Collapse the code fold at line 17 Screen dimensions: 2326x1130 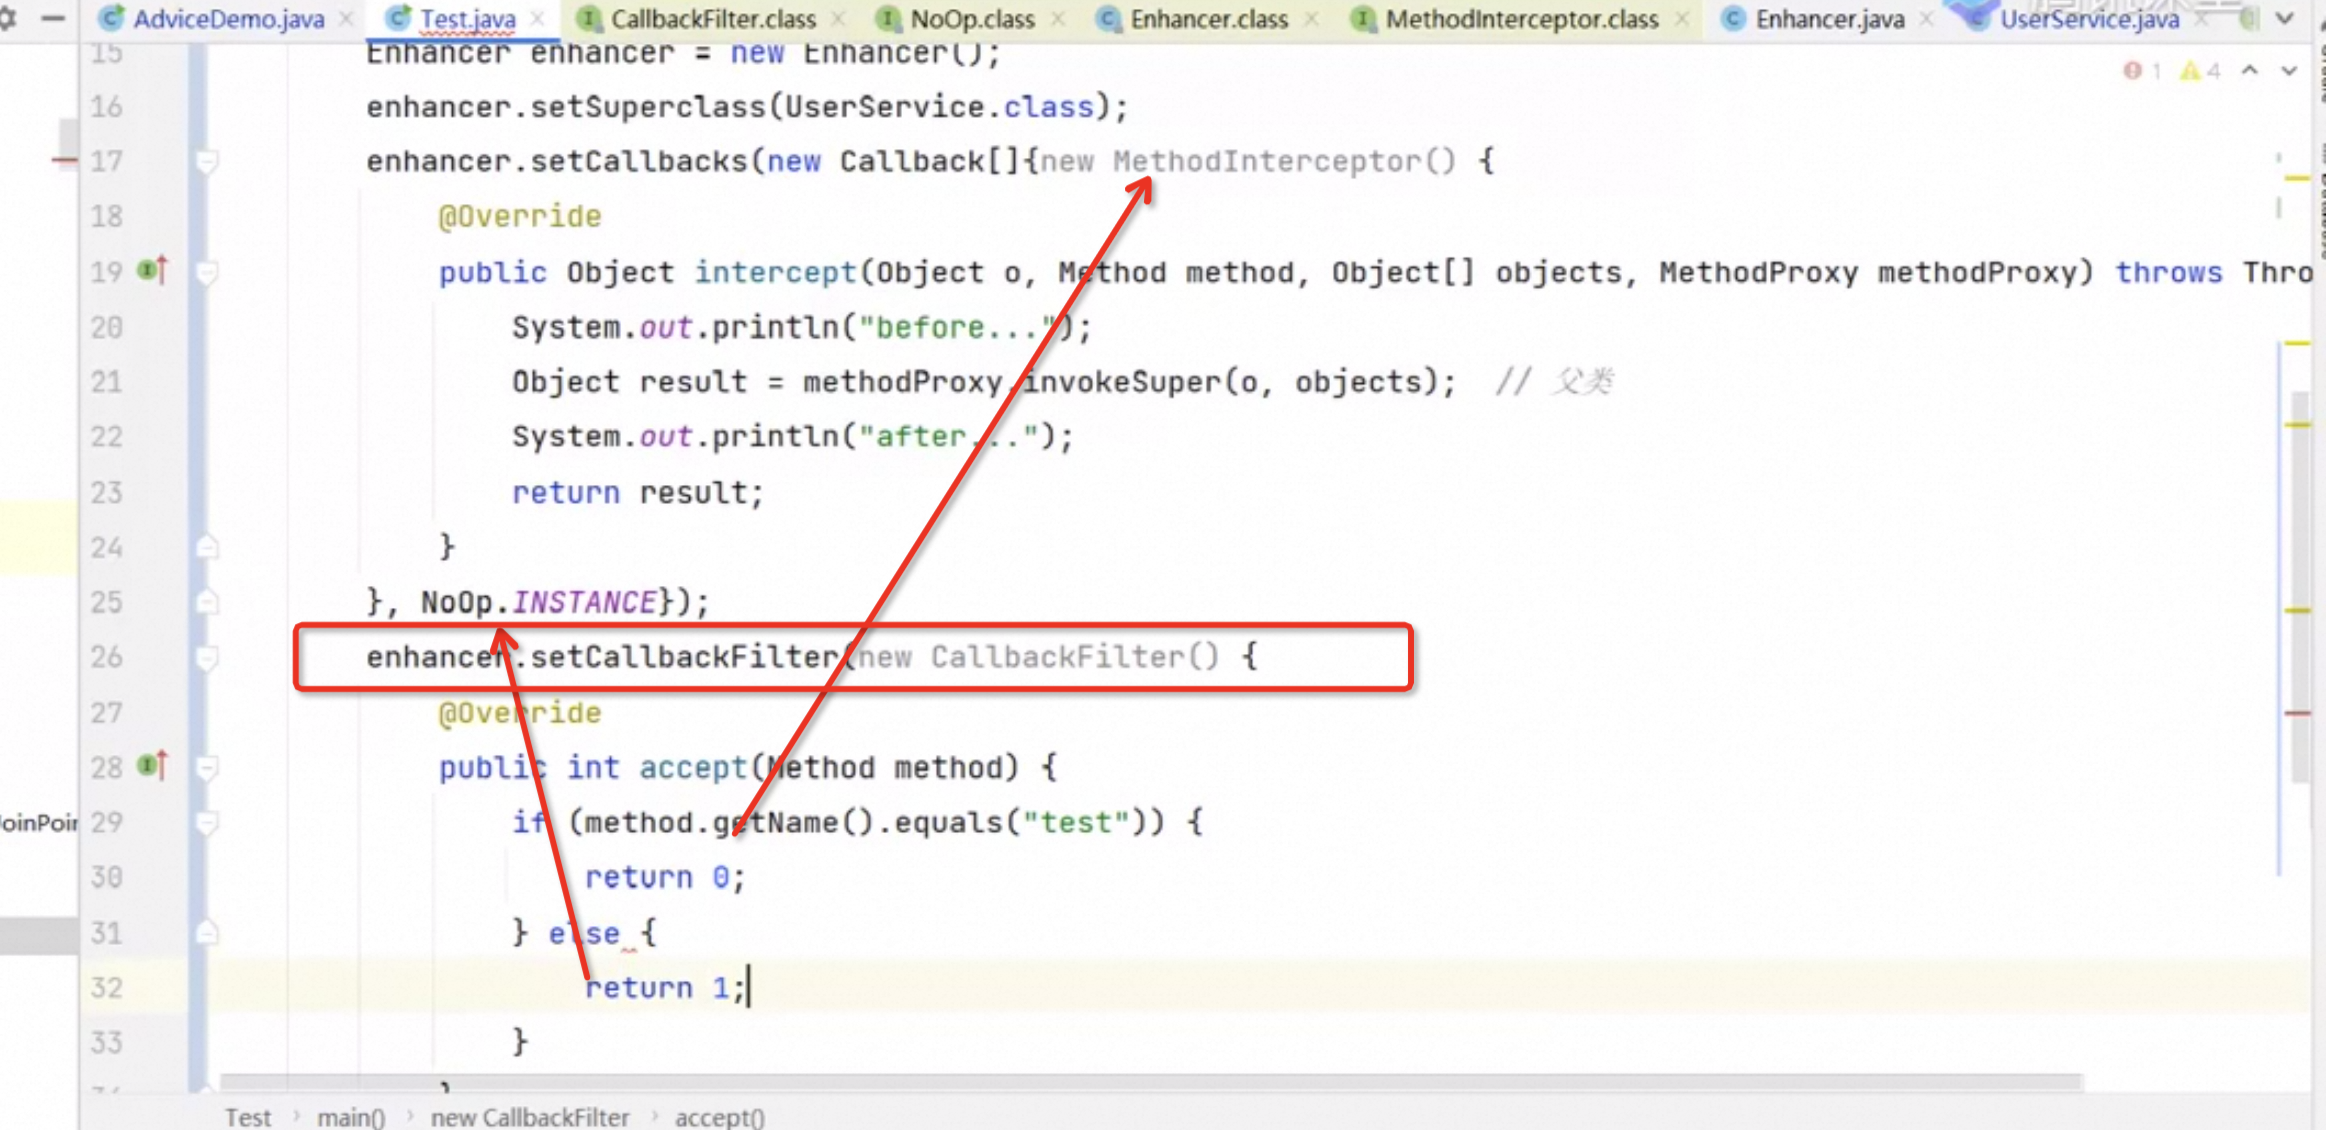pos(207,161)
